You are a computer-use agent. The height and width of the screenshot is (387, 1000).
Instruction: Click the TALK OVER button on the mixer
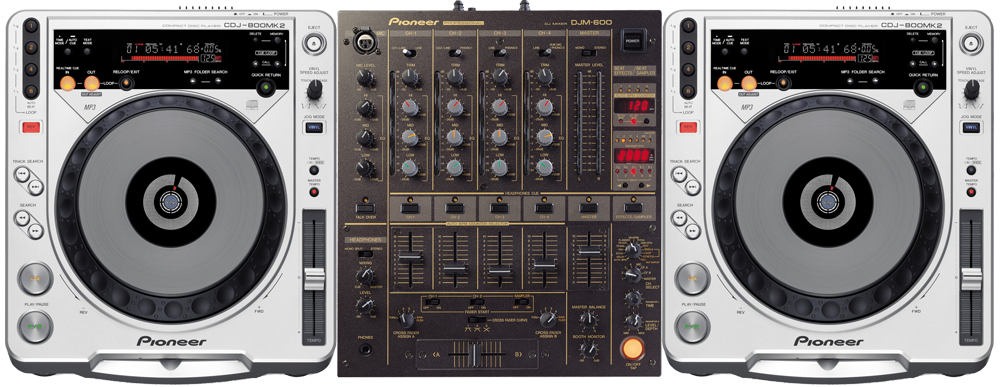tap(365, 208)
